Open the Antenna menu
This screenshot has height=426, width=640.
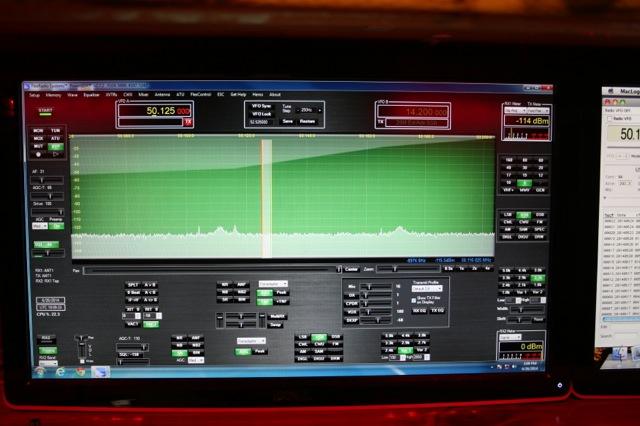coord(162,95)
